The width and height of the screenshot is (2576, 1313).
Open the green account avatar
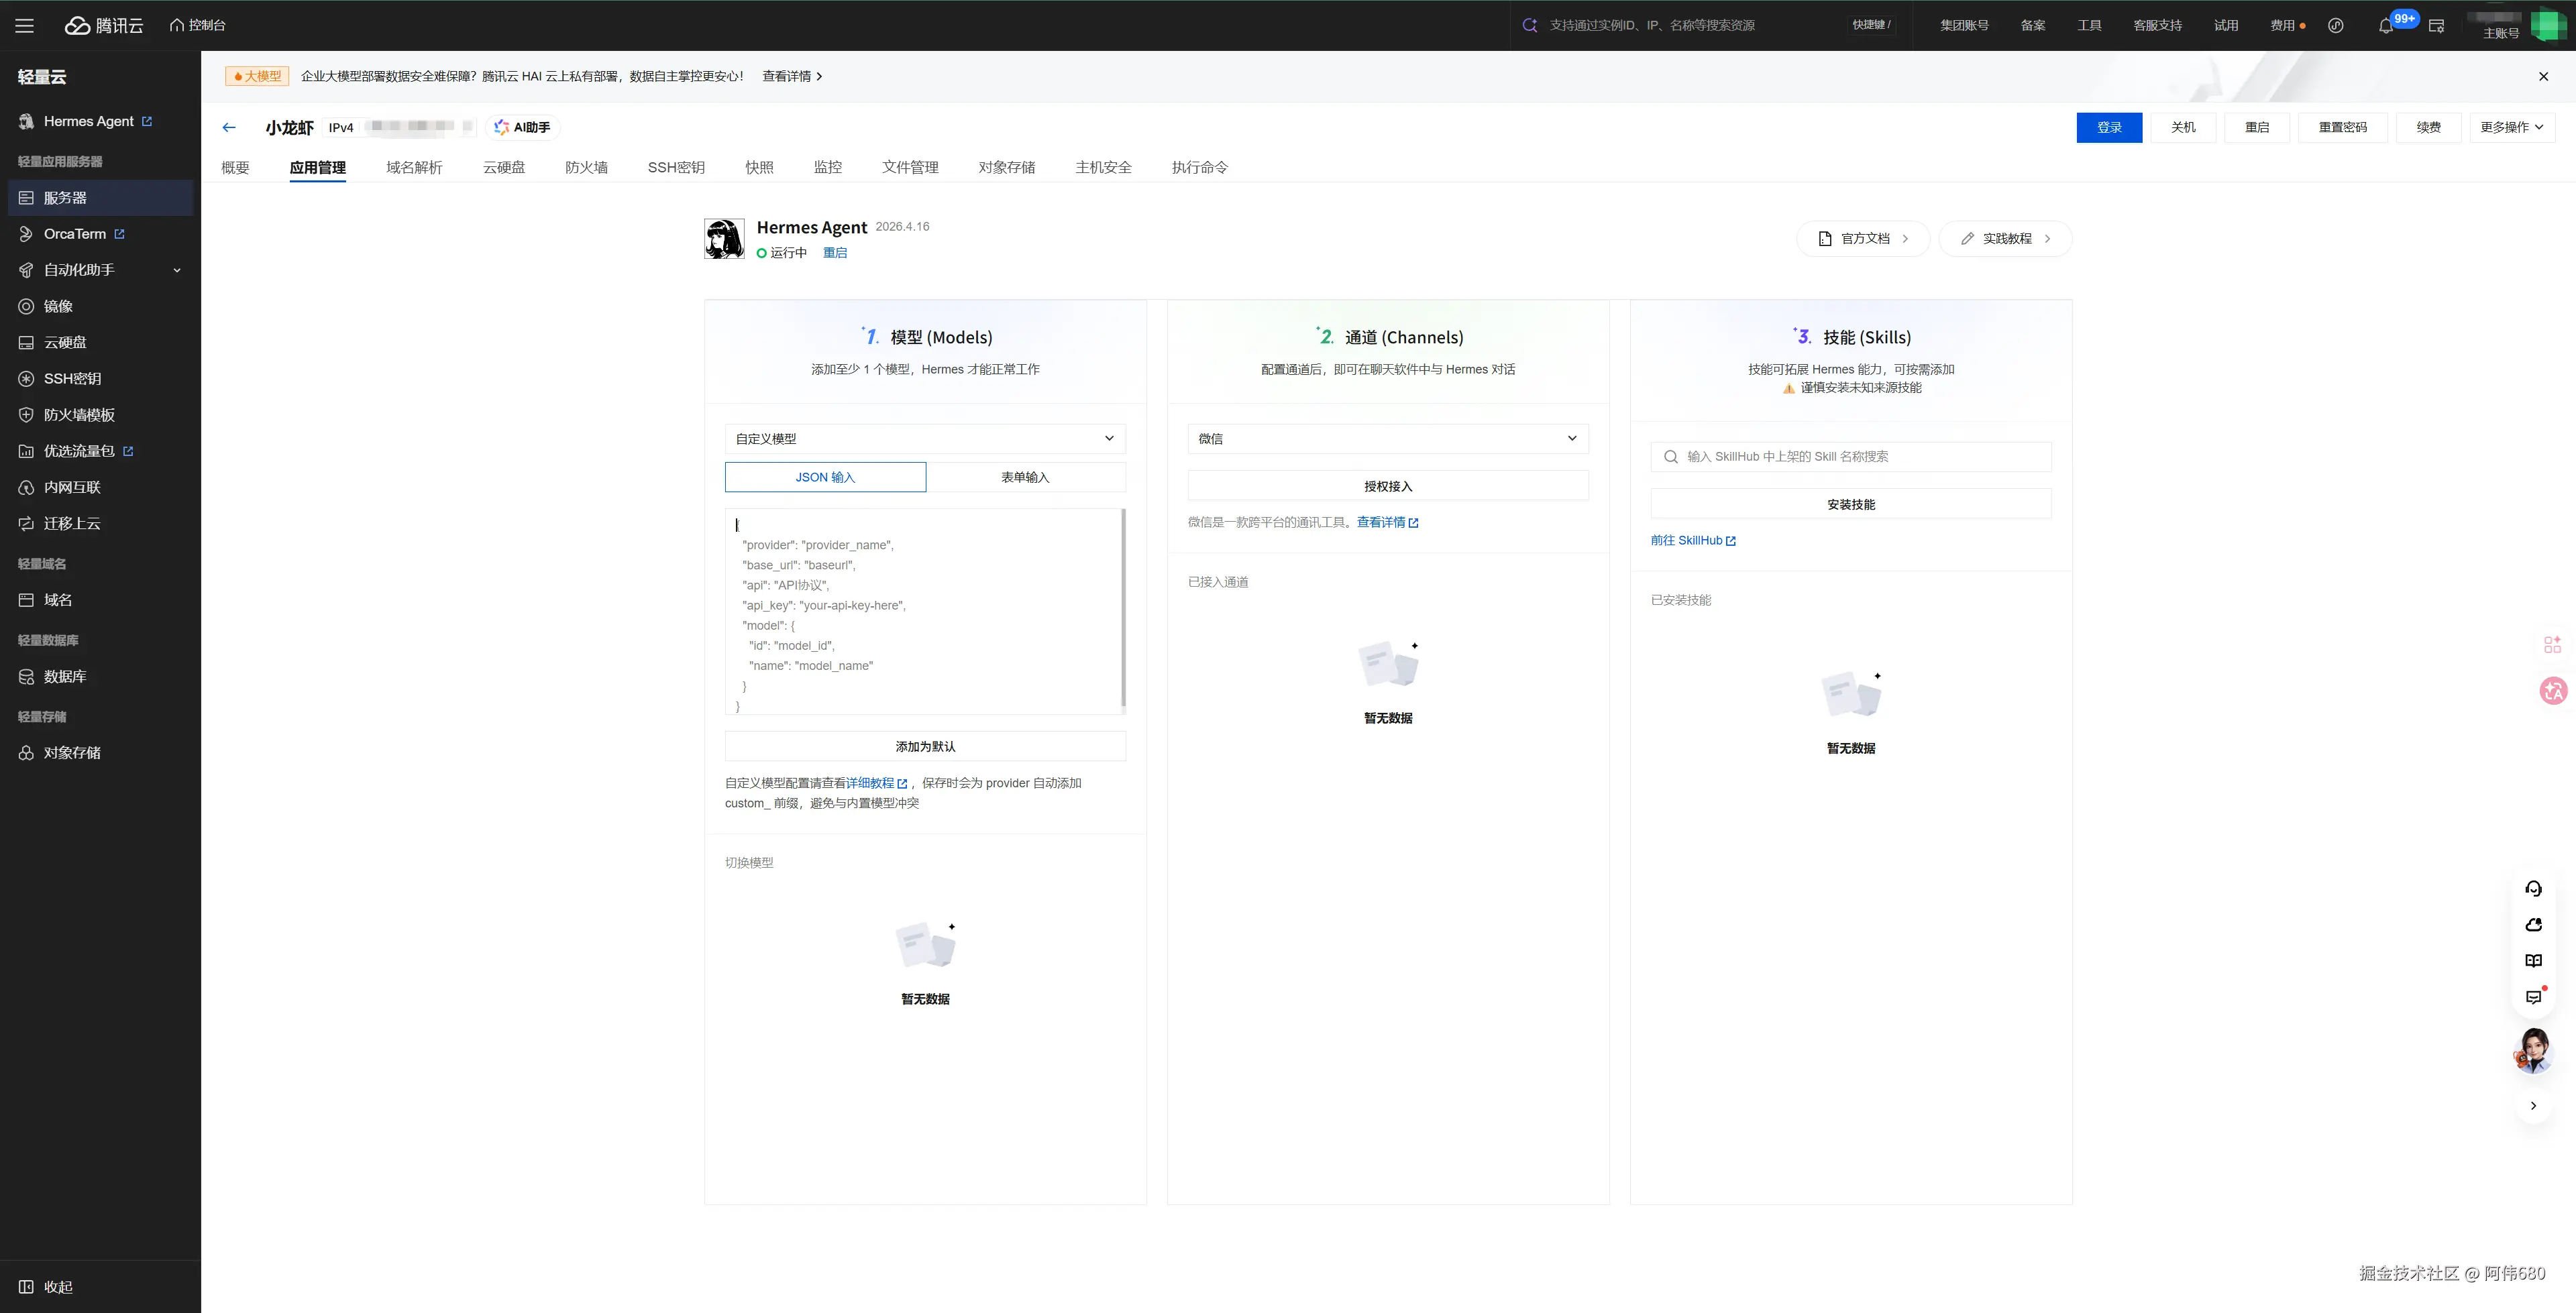coord(2548,25)
